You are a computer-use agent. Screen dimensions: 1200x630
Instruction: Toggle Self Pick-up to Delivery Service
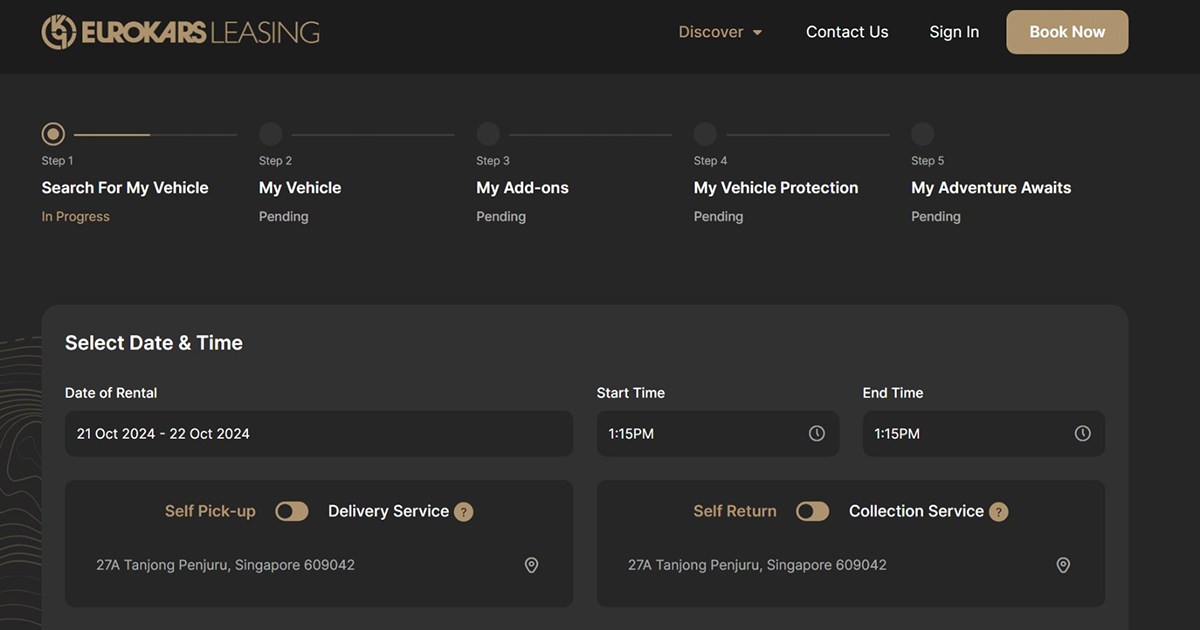(x=292, y=512)
